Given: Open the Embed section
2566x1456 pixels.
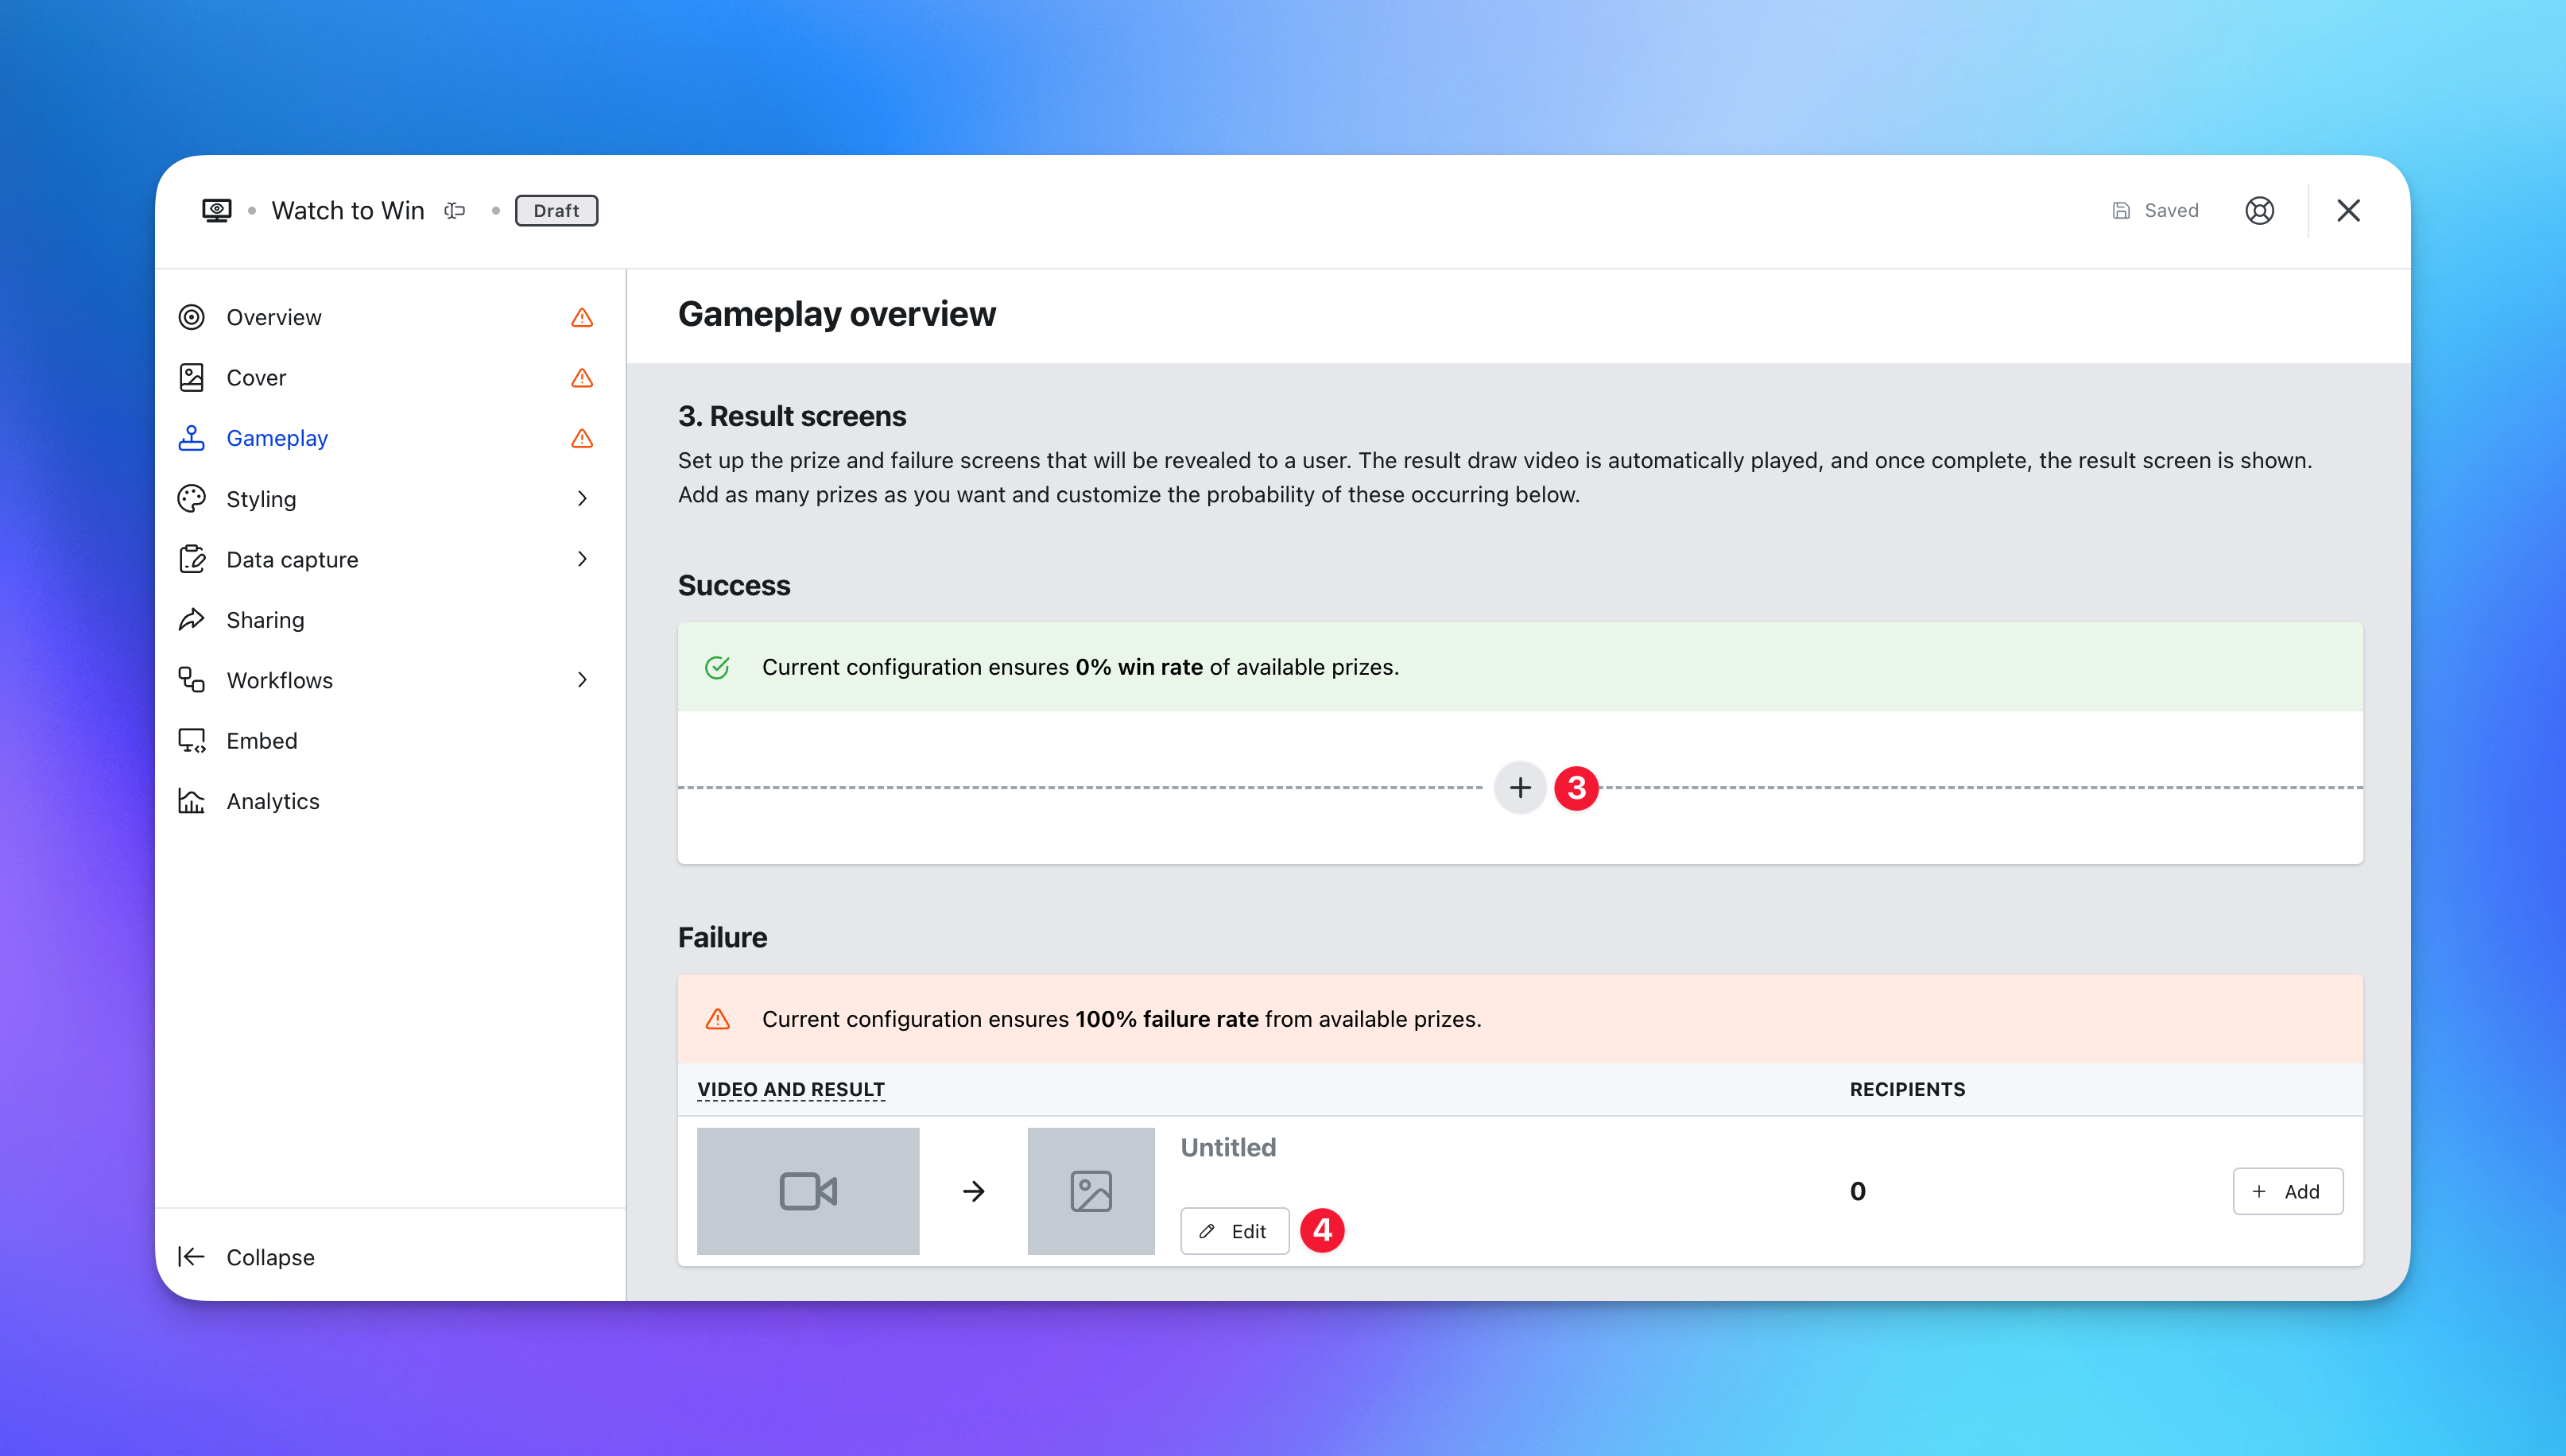Looking at the screenshot, I should [x=262, y=741].
